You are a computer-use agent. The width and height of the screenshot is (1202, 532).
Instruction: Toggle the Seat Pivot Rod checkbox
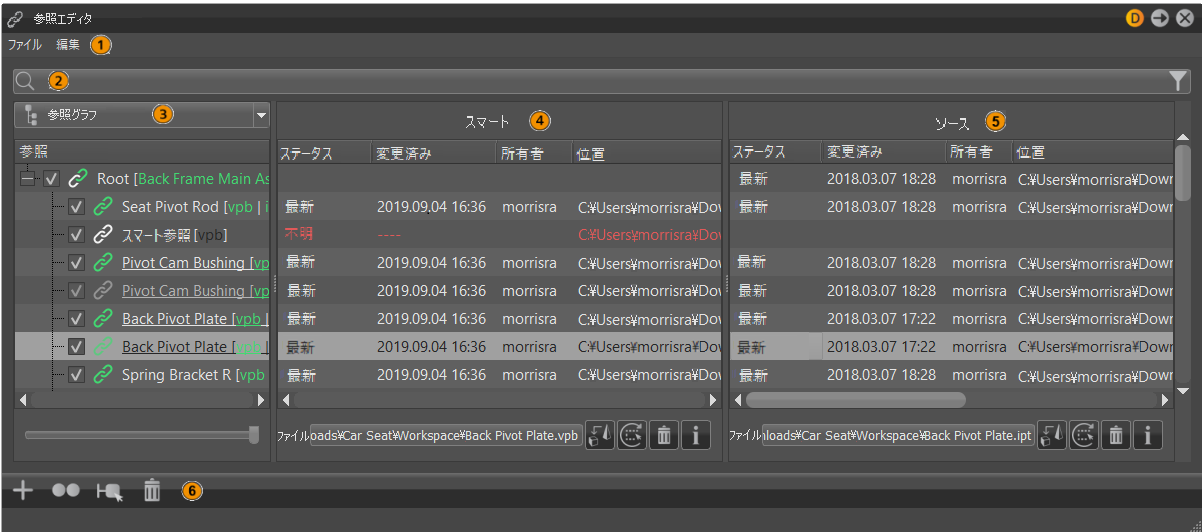[x=76, y=207]
